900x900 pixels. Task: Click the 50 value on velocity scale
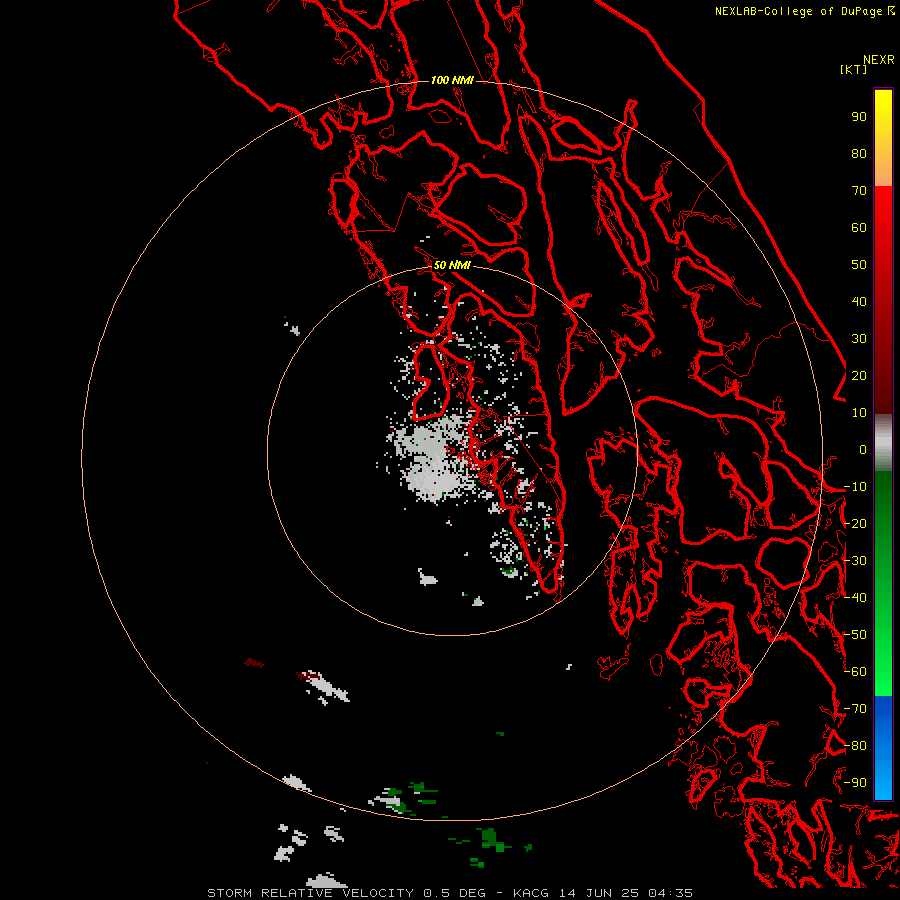click(x=859, y=265)
